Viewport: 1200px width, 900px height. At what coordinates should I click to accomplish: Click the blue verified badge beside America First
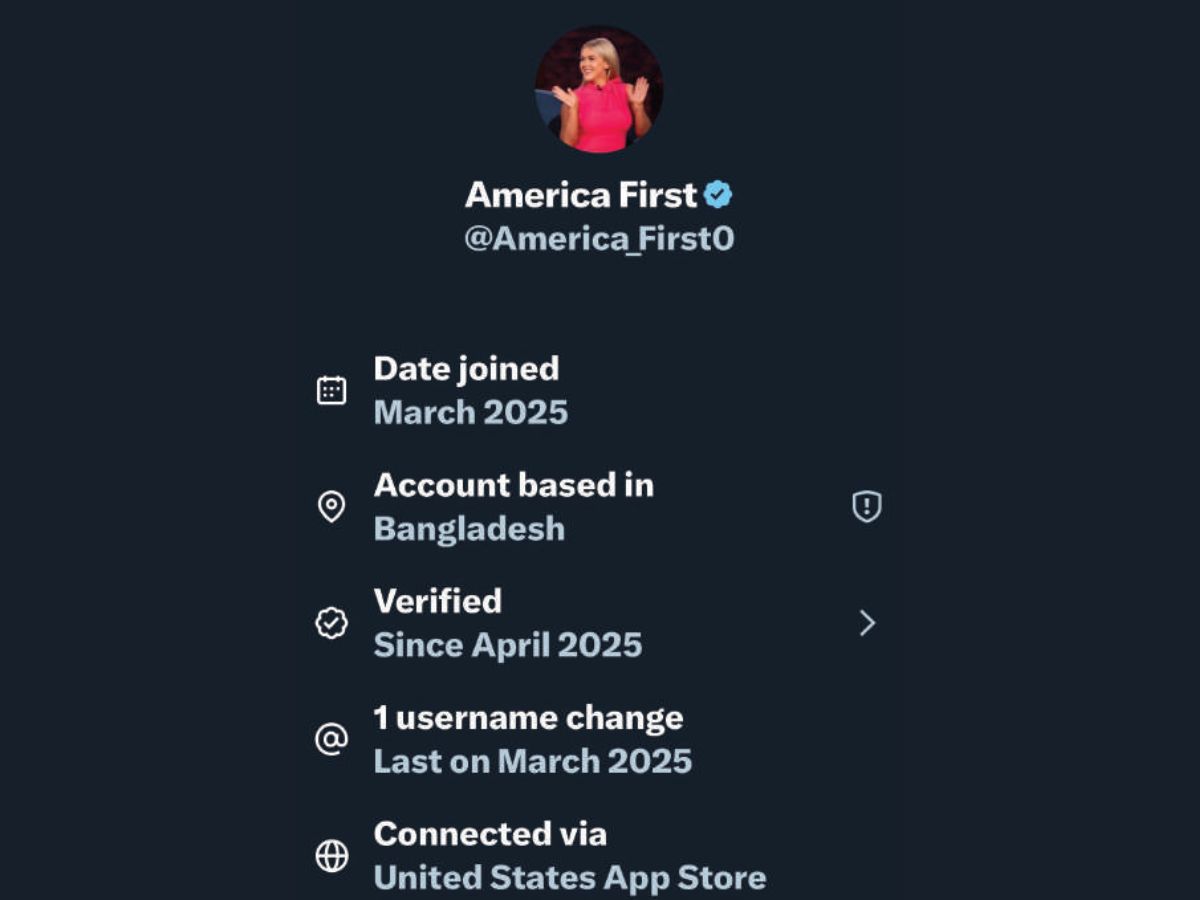(718, 194)
